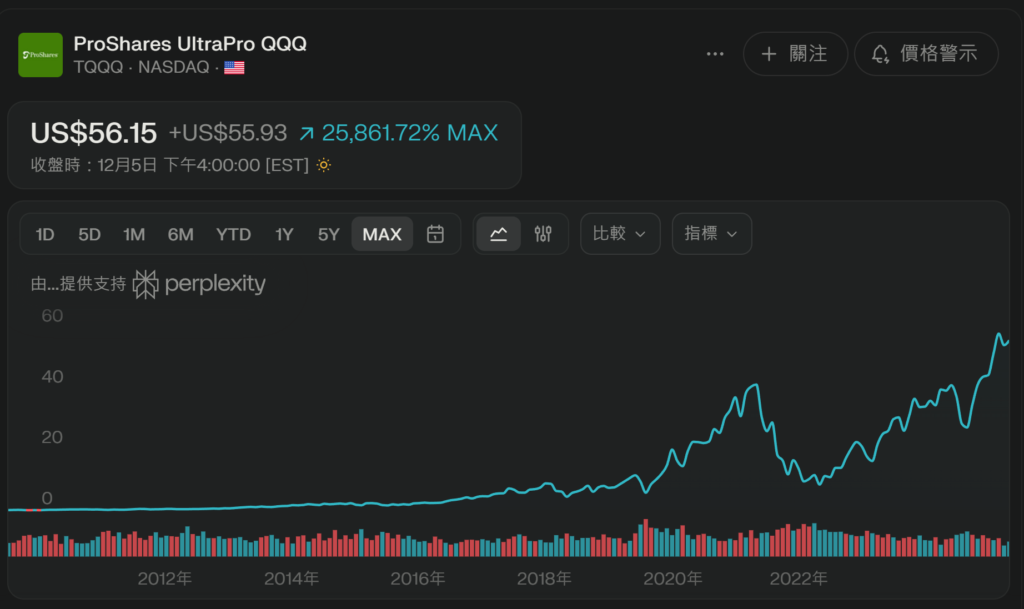This screenshot has width=1024, height=609.
Task: Select the 5D time range
Action: point(90,234)
